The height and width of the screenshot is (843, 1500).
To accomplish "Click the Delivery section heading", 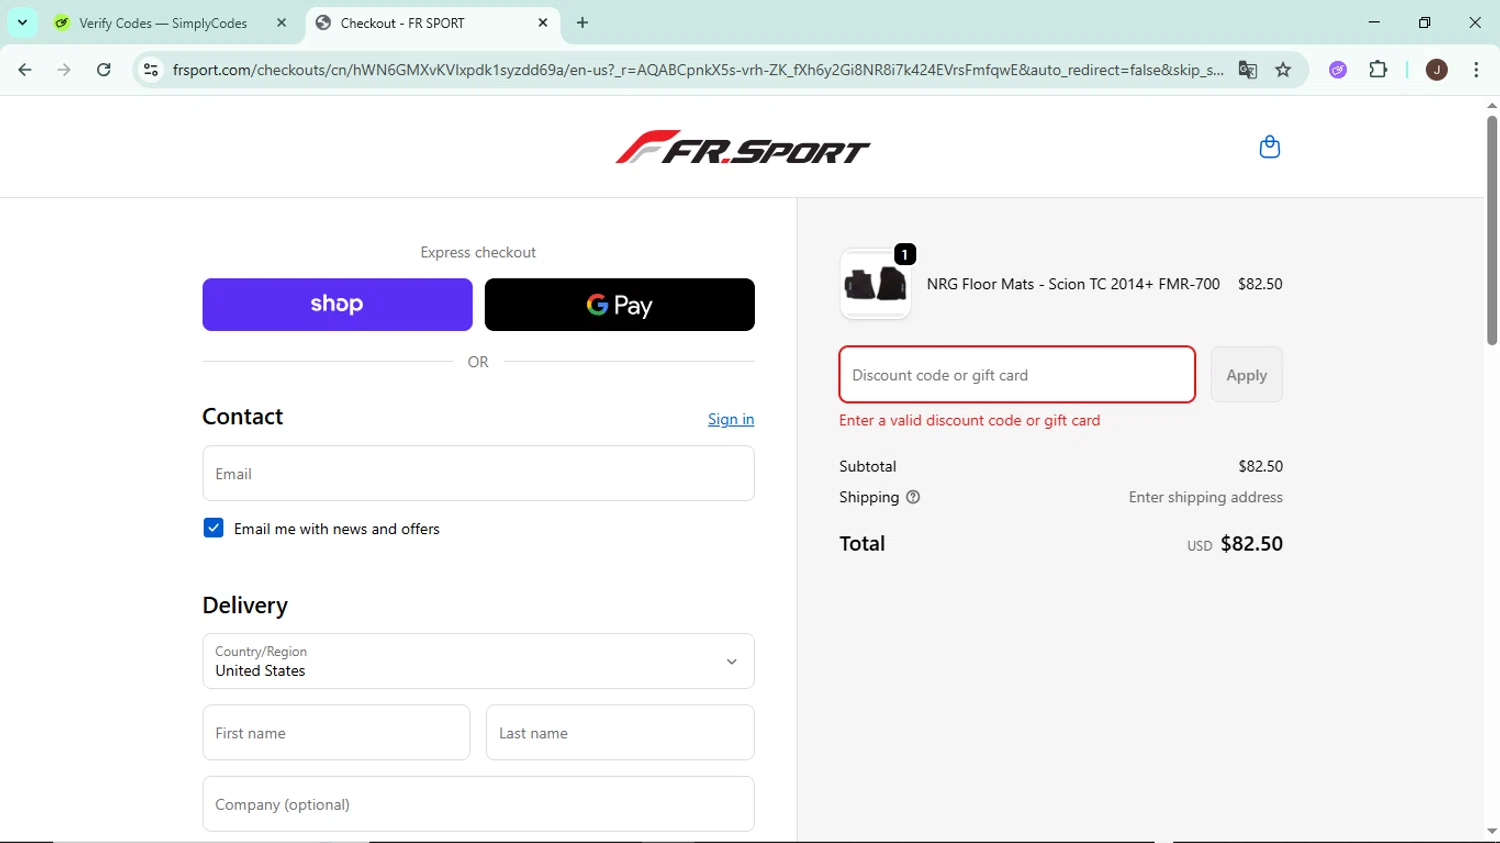I will [245, 605].
